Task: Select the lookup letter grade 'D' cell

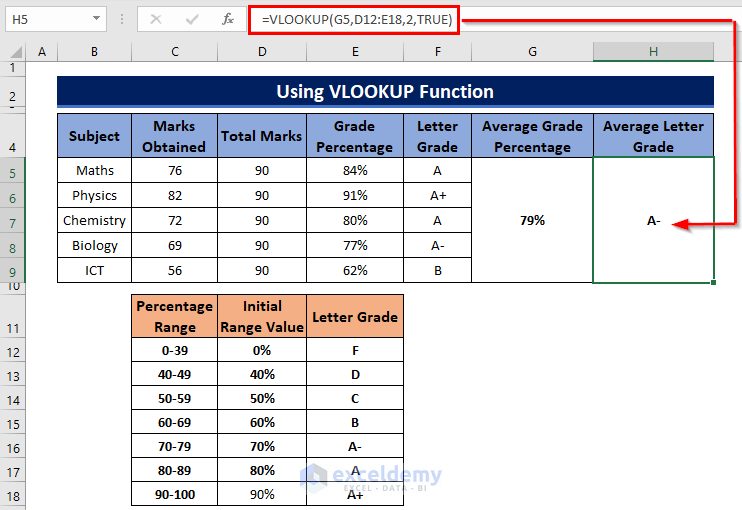Action: click(x=355, y=374)
